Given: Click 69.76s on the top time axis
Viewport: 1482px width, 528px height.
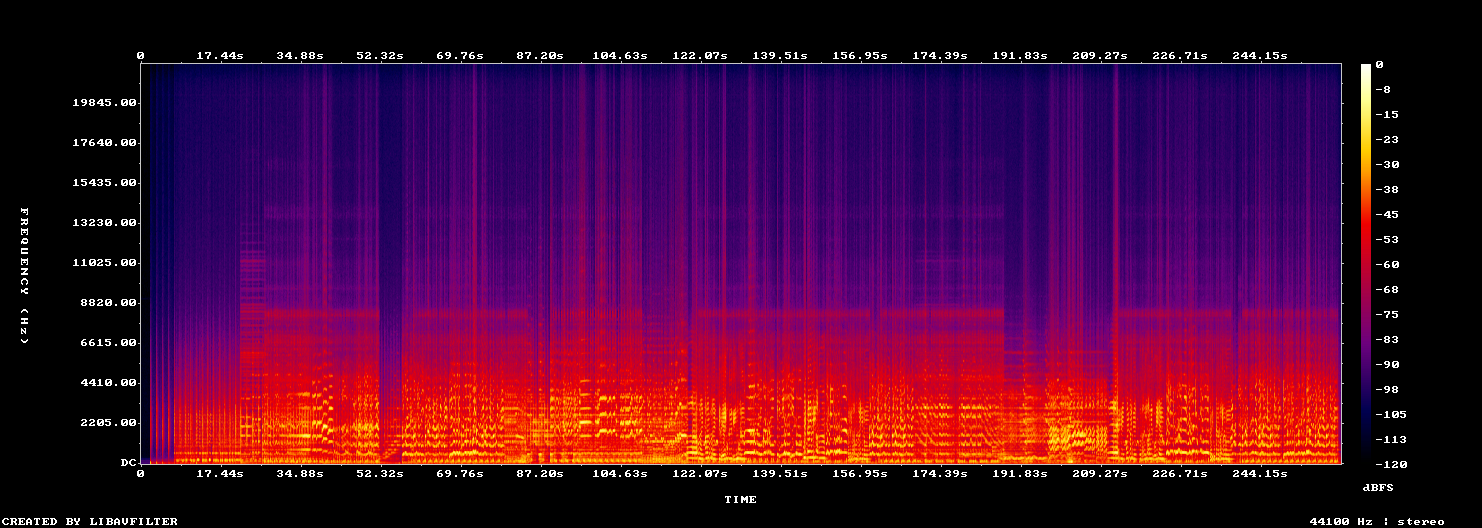Looking at the screenshot, I should 460,55.
